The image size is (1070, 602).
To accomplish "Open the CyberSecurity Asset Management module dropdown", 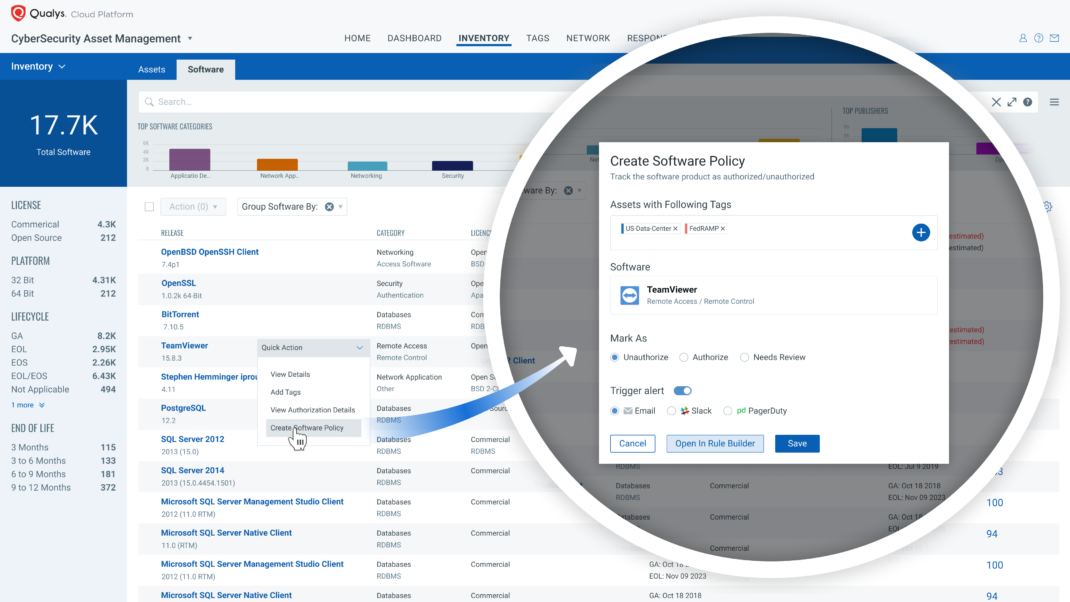I will (x=190, y=39).
